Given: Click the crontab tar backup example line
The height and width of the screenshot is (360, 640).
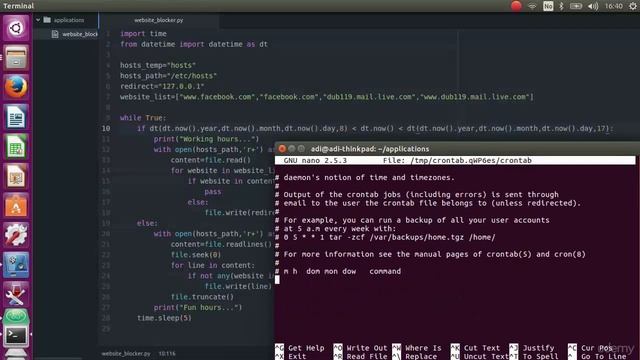Looking at the screenshot, I should click(x=385, y=237).
